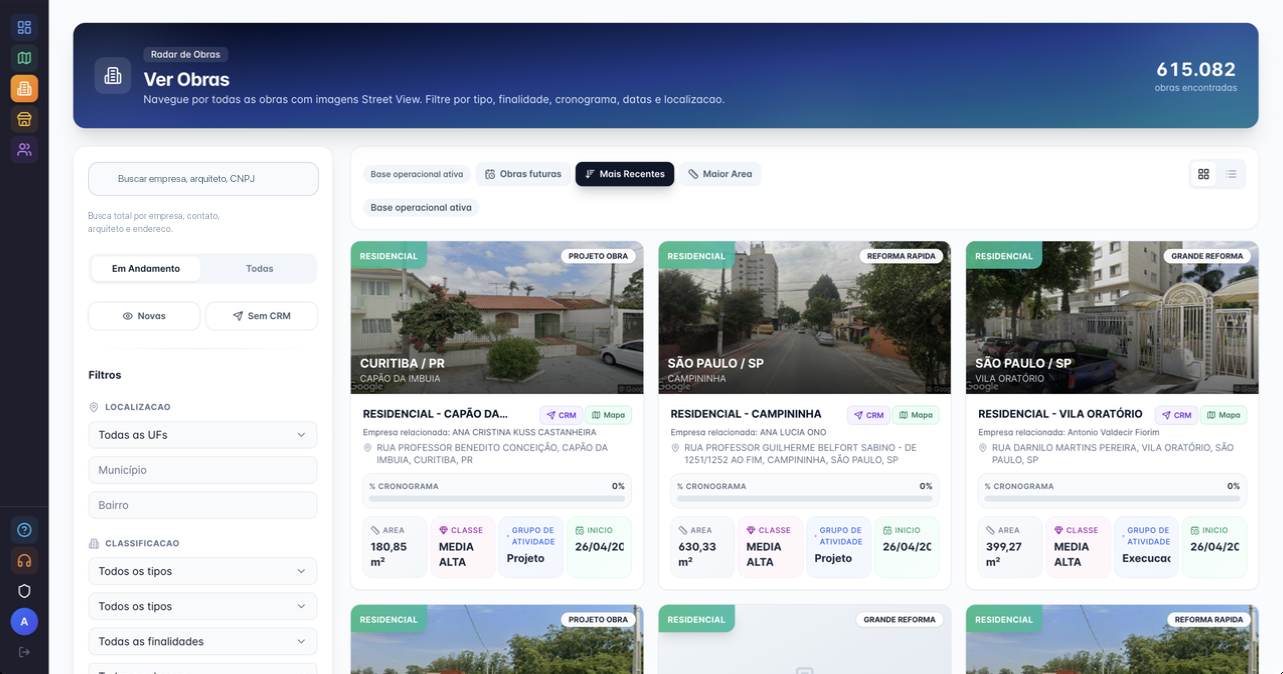1283x674 pixels.
Task: Open the first Todos os tipos dropdown
Action: (203, 571)
